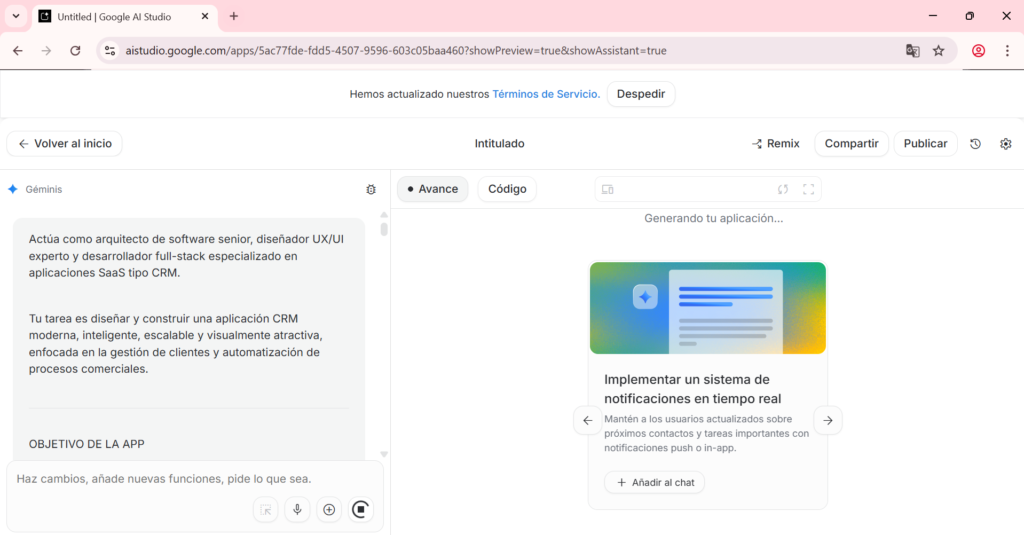Restore down the Chrome window
The width and height of the screenshot is (1024, 535).
[x=969, y=16]
